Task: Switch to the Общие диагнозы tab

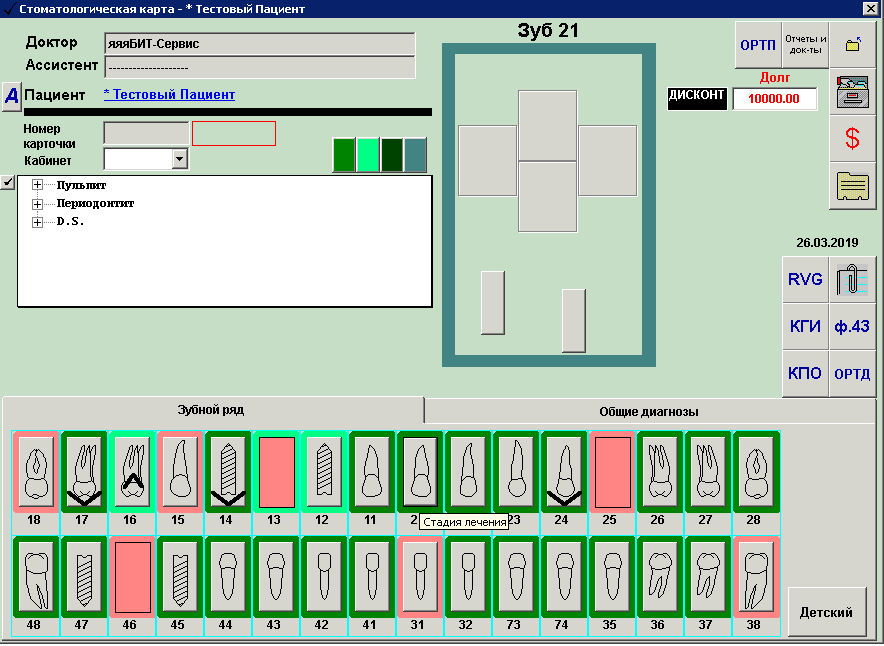Action: pyautogui.click(x=648, y=411)
